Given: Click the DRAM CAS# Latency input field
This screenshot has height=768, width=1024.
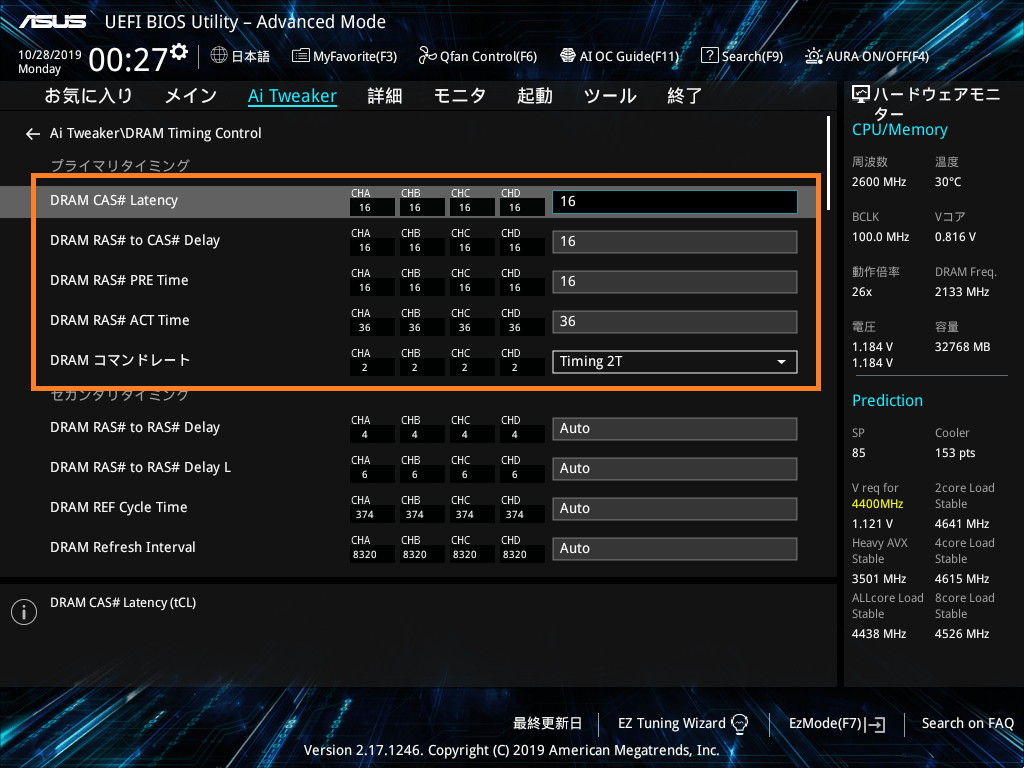Looking at the screenshot, I should pos(675,202).
